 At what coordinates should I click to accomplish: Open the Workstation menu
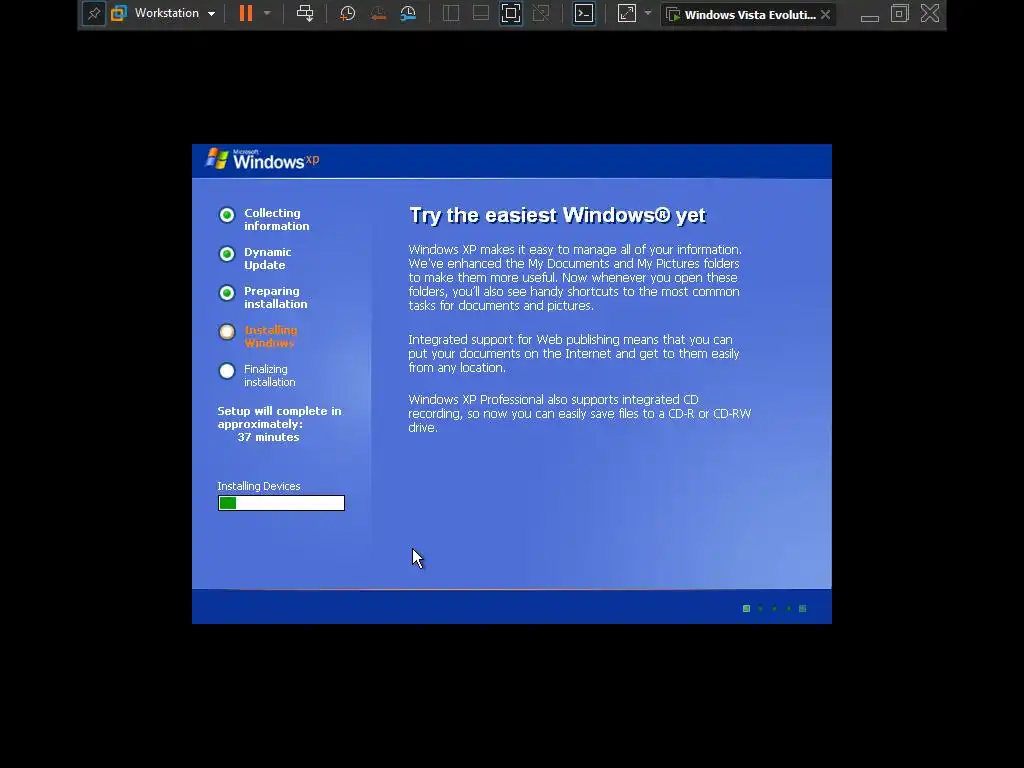(174, 14)
